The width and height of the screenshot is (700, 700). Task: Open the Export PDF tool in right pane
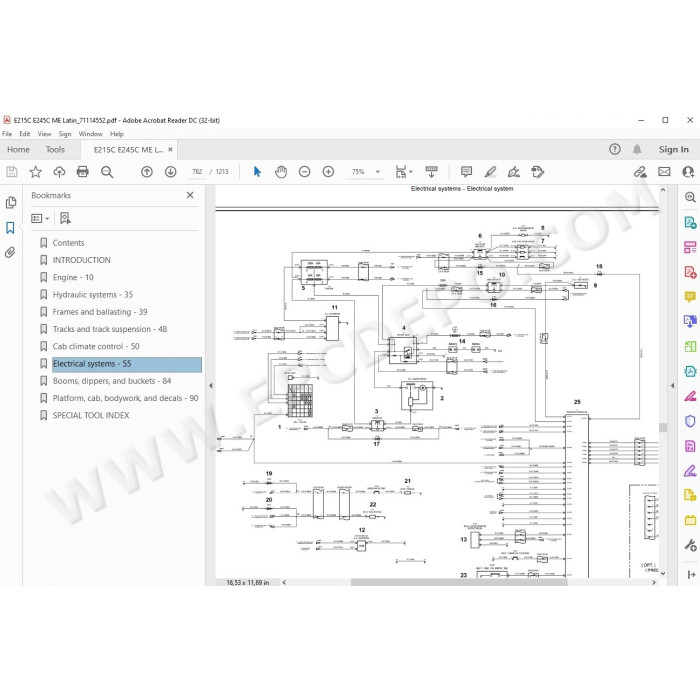point(690,222)
